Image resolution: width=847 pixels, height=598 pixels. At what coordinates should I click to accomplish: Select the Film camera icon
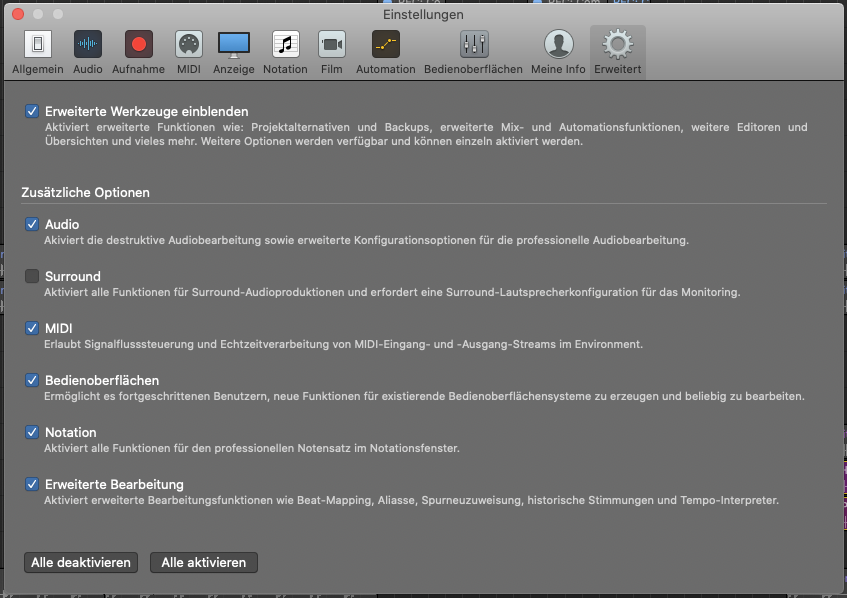click(x=332, y=44)
